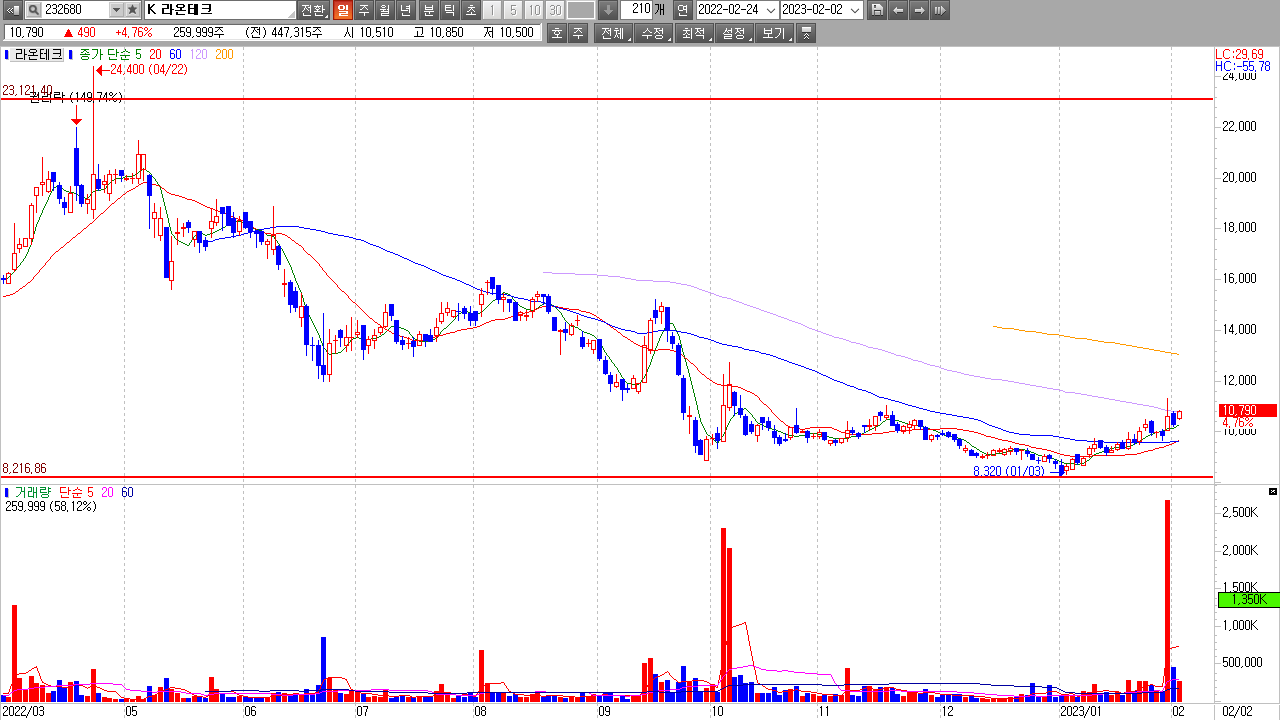Open the 전체 dropdown menu

[x=613, y=33]
